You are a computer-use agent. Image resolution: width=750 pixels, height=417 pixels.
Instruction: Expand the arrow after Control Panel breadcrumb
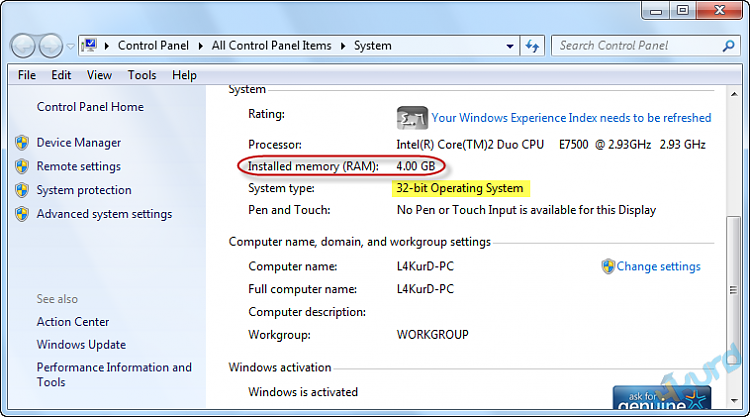click(200, 46)
